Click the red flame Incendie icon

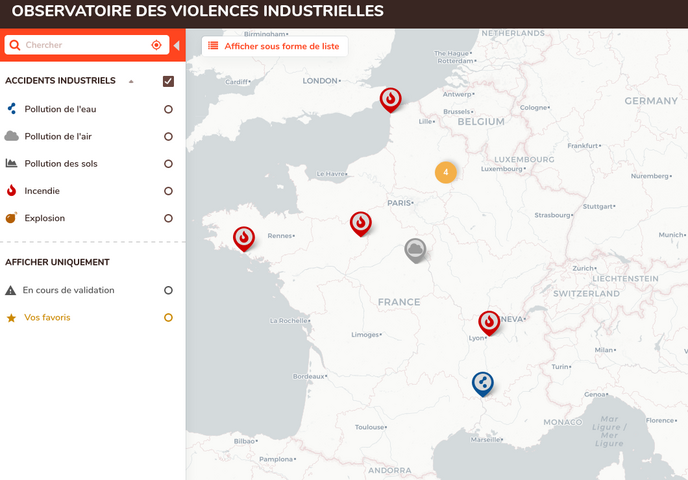pyautogui.click(x=11, y=190)
